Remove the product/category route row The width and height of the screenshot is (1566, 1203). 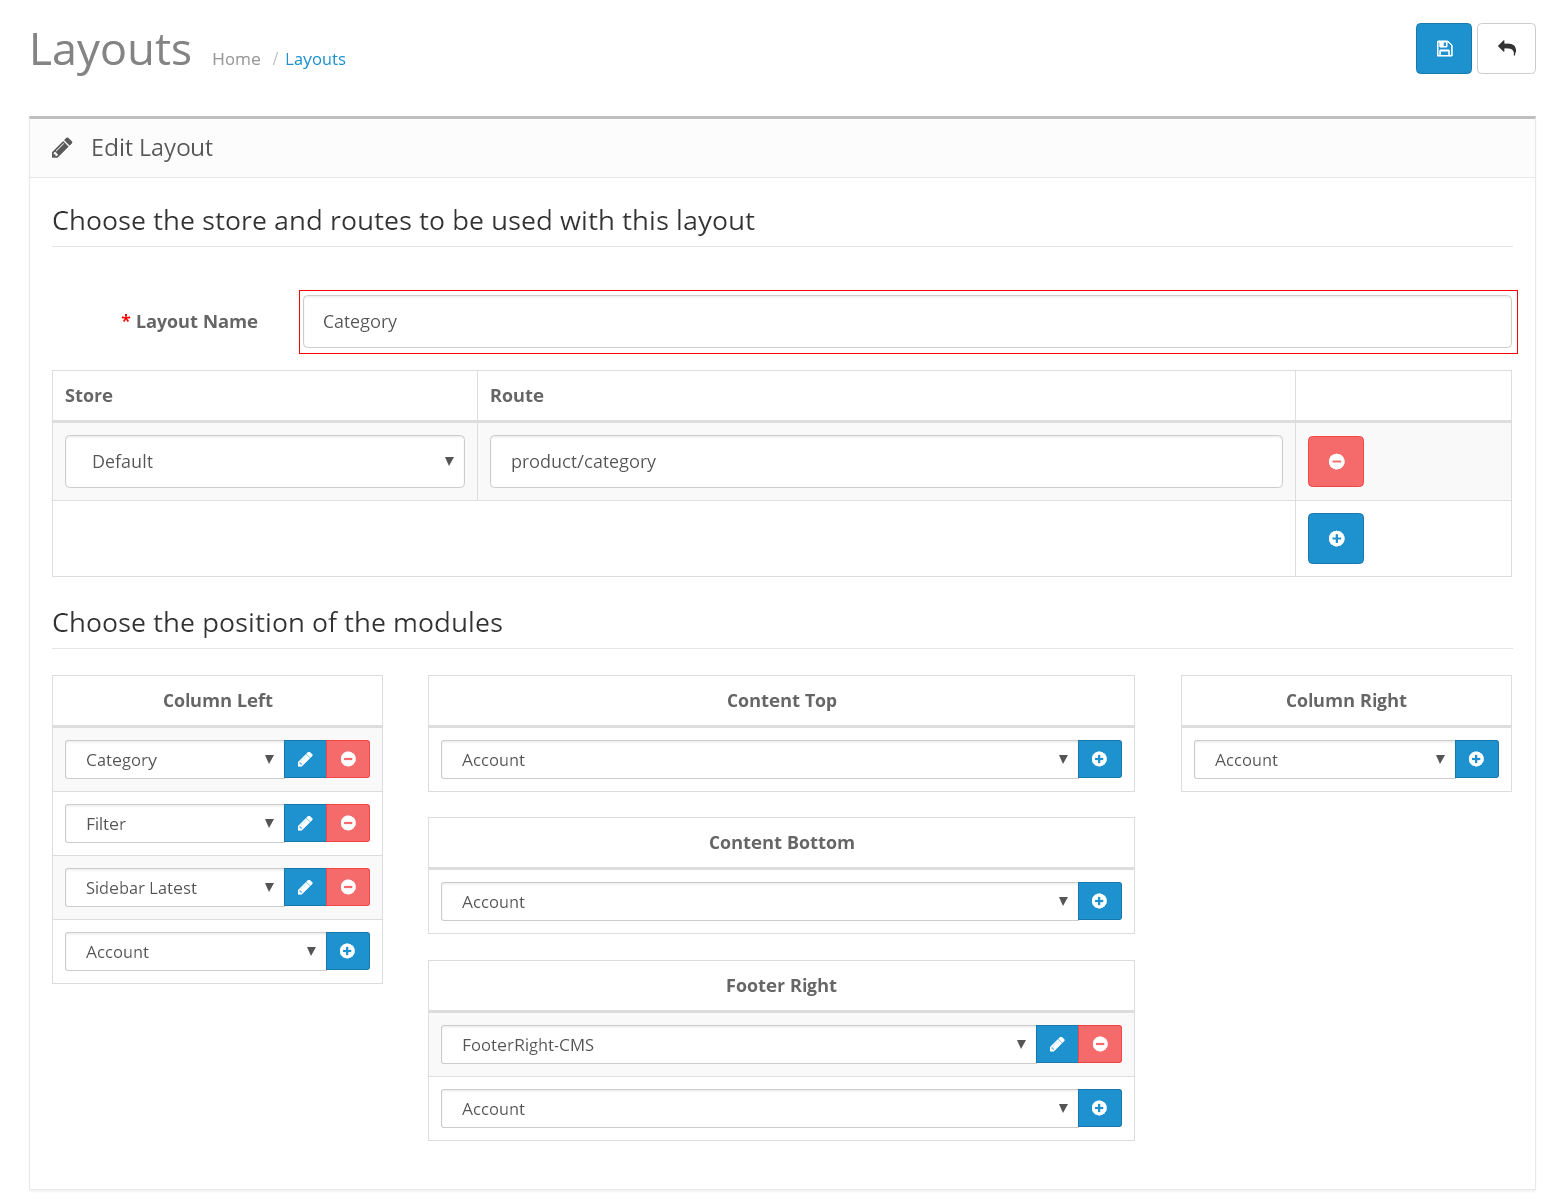(x=1335, y=462)
